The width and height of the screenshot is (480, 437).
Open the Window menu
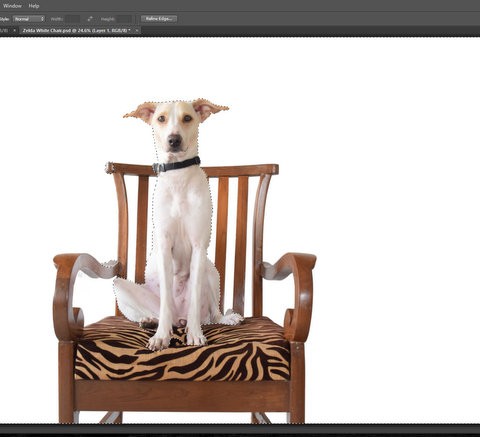[x=12, y=6]
